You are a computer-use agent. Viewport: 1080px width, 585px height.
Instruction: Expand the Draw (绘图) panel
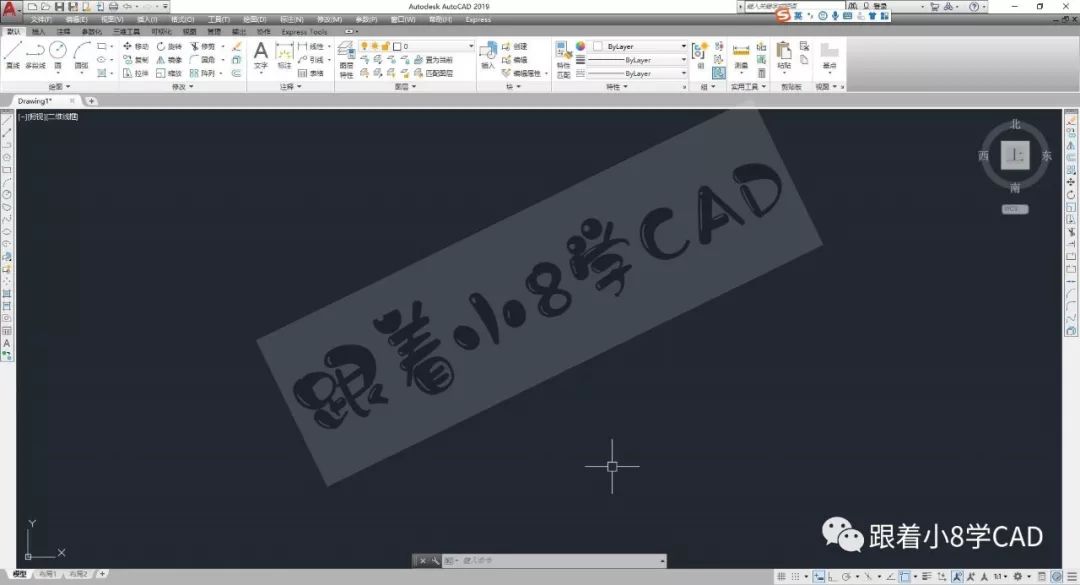[60, 87]
